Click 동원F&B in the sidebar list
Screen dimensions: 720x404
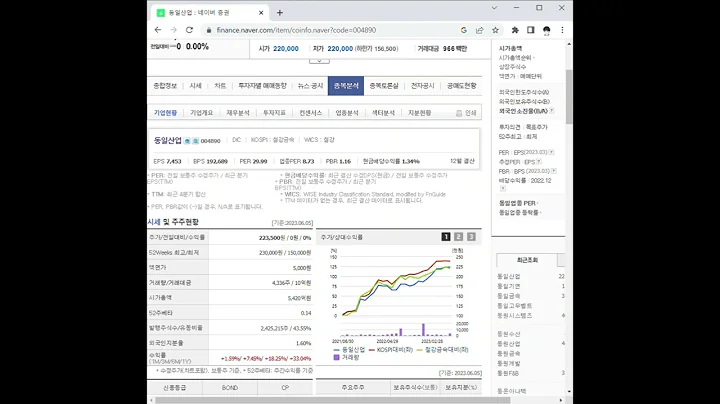[508, 373]
